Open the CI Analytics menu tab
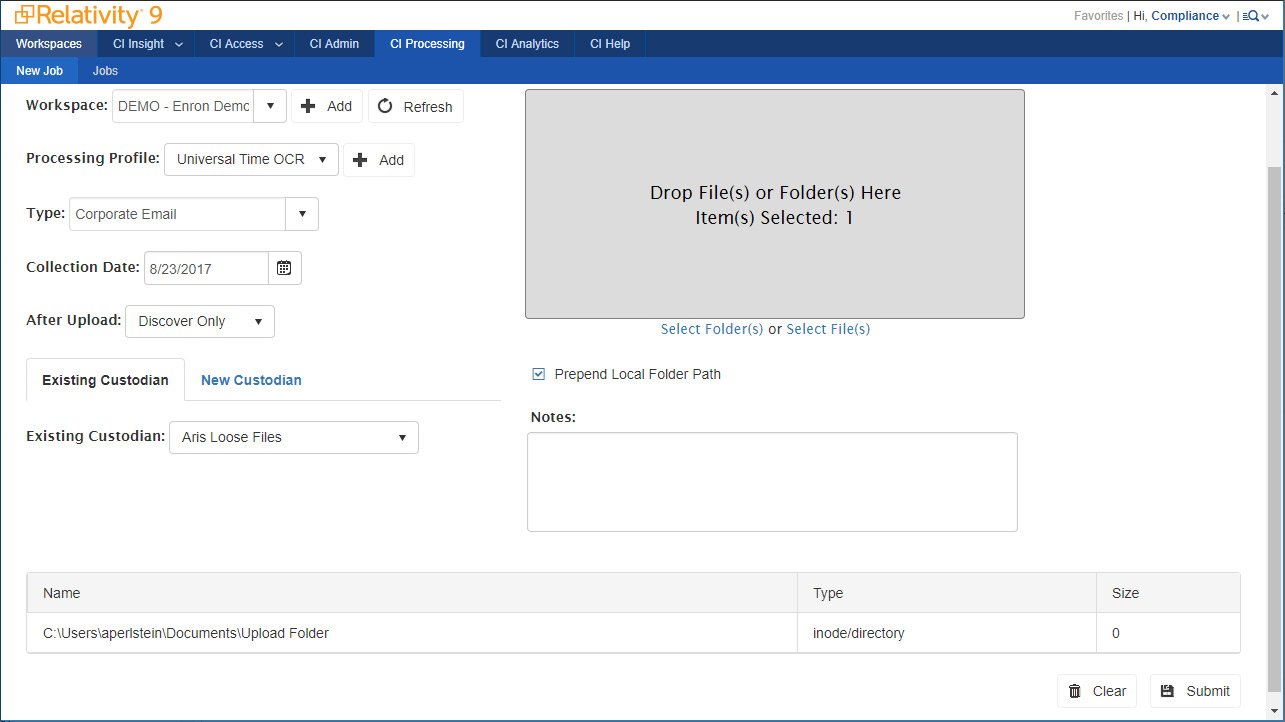Image resolution: width=1285 pixels, height=722 pixels. pyautogui.click(x=527, y=44)
